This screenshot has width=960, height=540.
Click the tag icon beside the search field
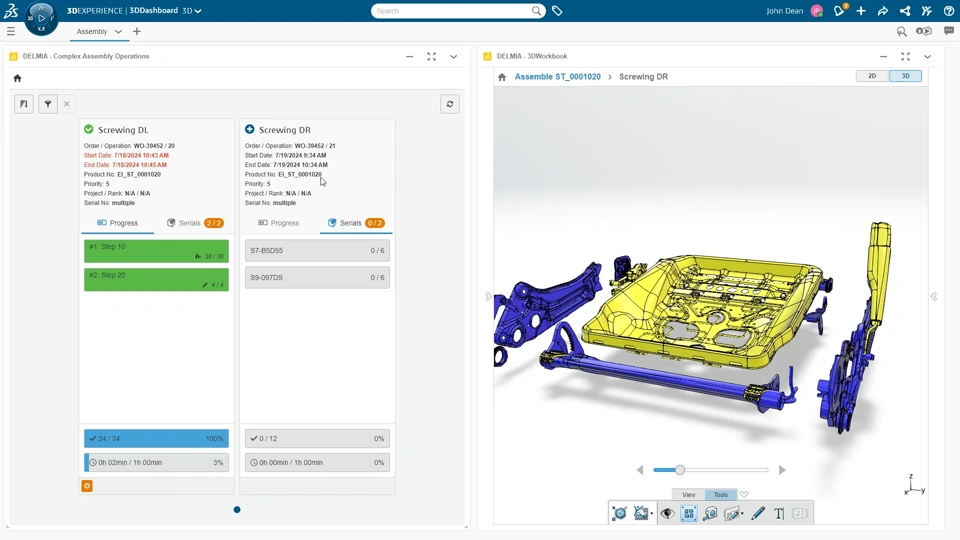pyautogui.click(x=557, y=11)
